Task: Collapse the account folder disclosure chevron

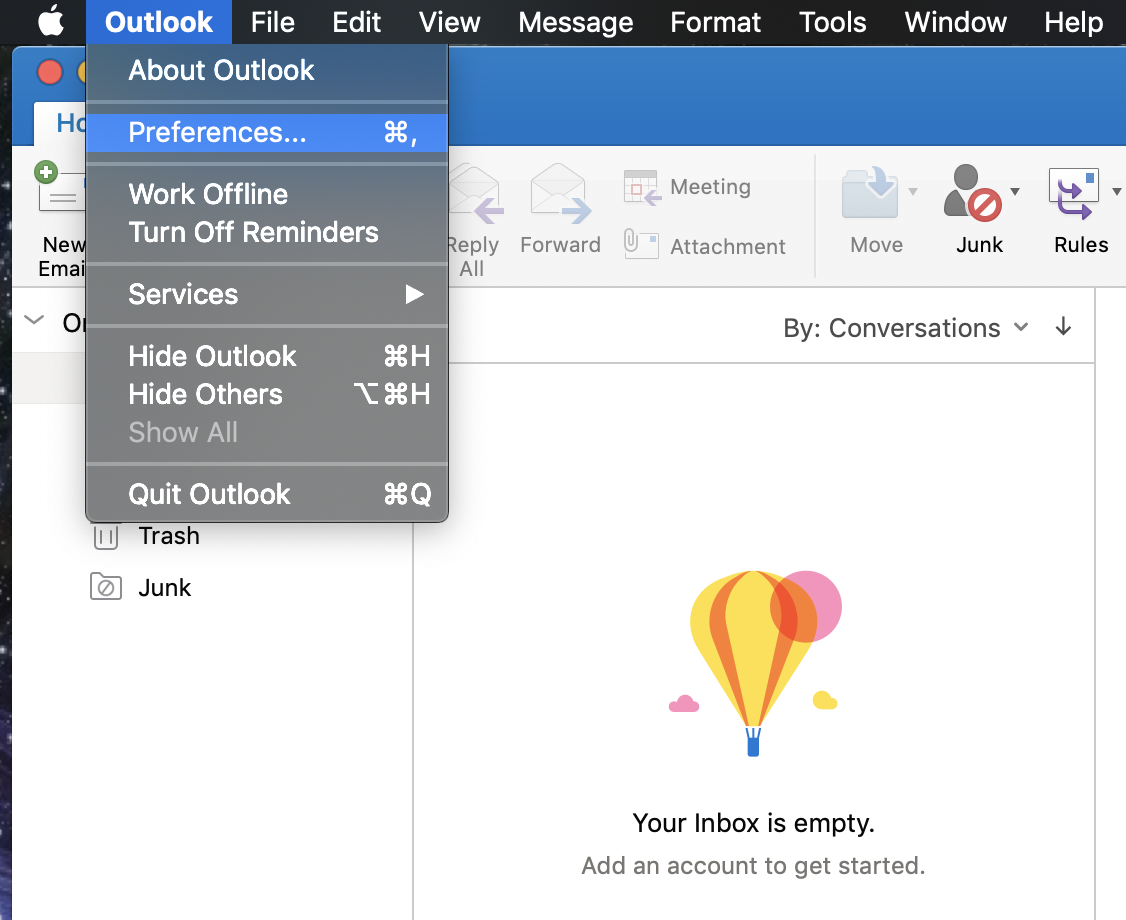Action: pyautogui.click(x=33, y=320)
